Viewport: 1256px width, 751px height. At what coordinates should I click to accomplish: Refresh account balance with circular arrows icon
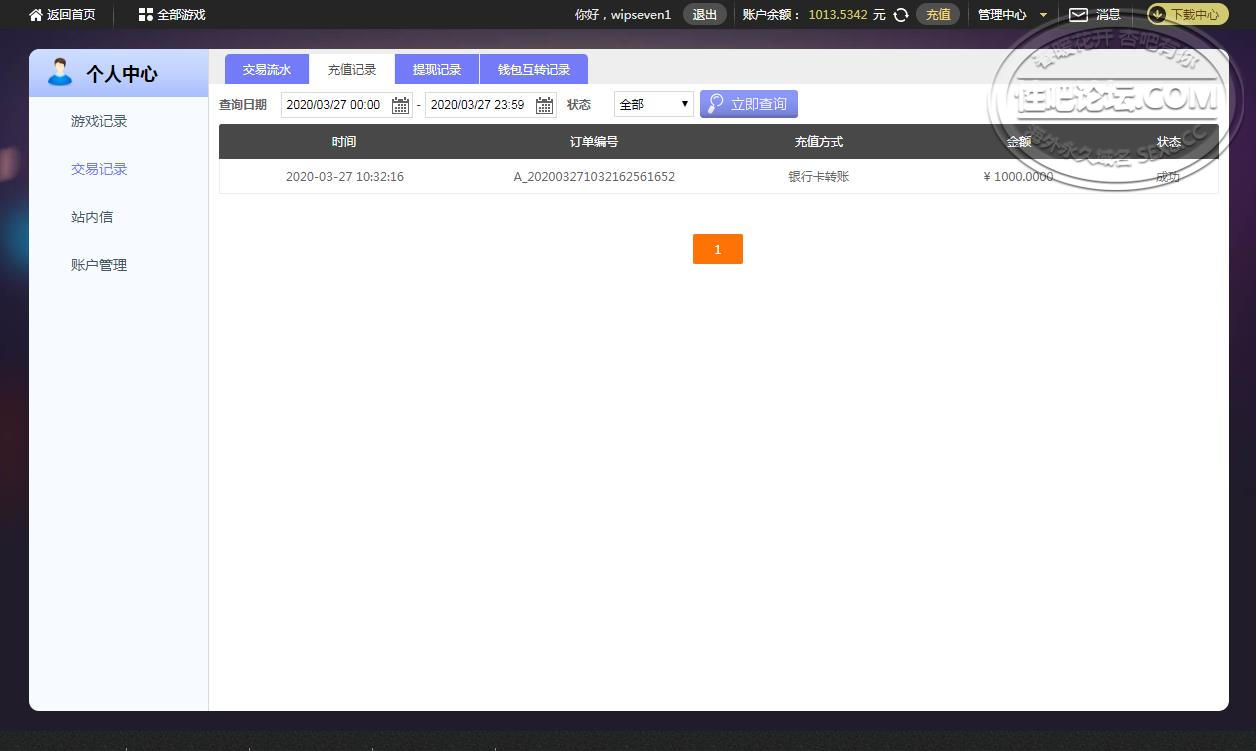point(901,15)
